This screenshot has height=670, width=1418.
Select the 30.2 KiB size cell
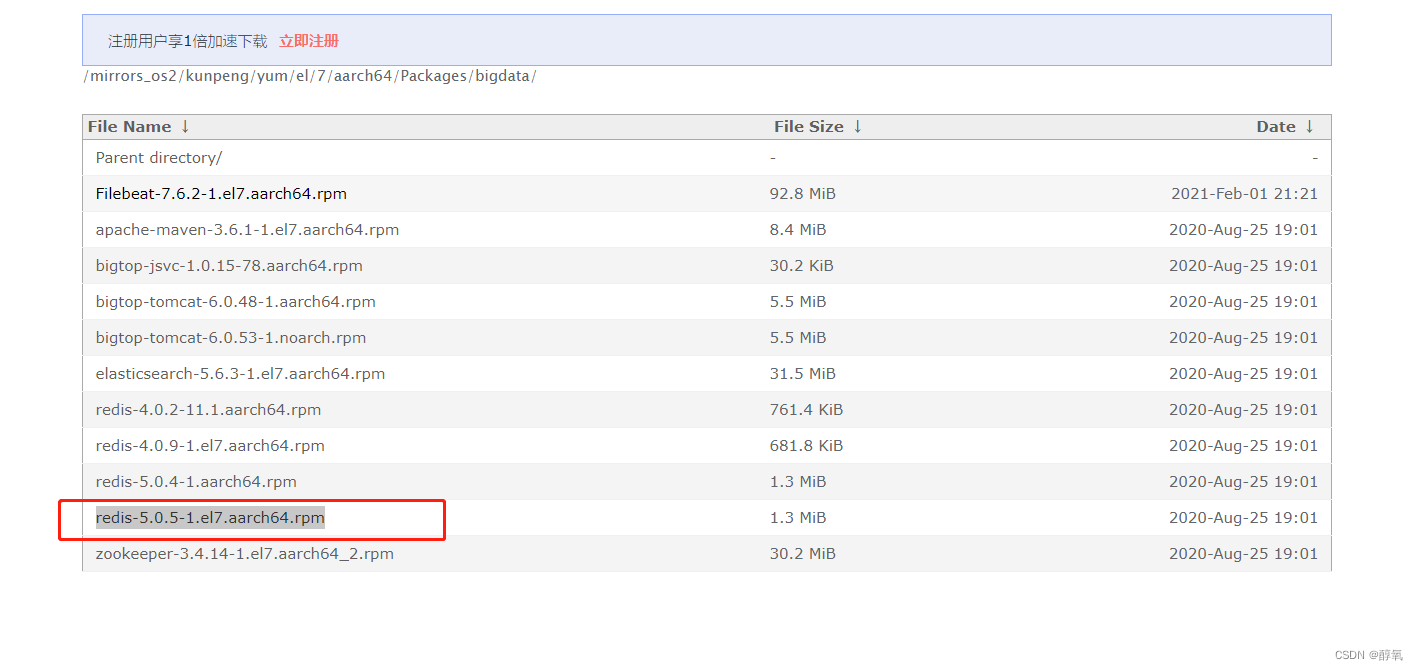coord(802,266)
